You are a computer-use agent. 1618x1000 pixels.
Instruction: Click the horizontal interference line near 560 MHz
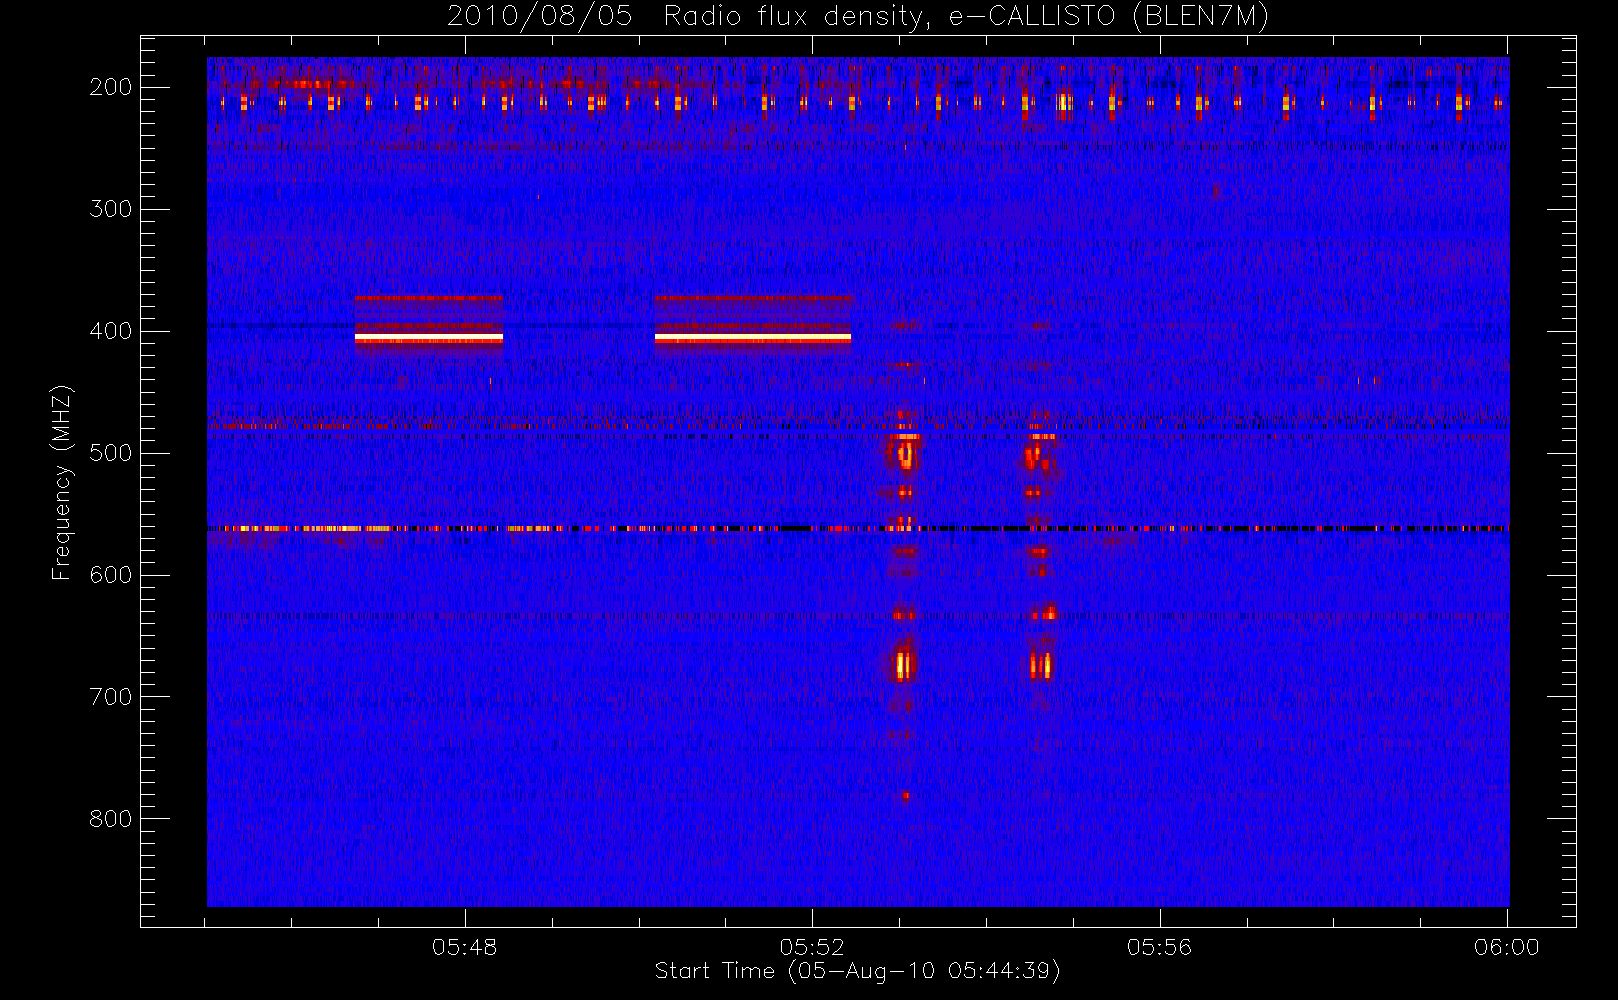coord(857,528)
